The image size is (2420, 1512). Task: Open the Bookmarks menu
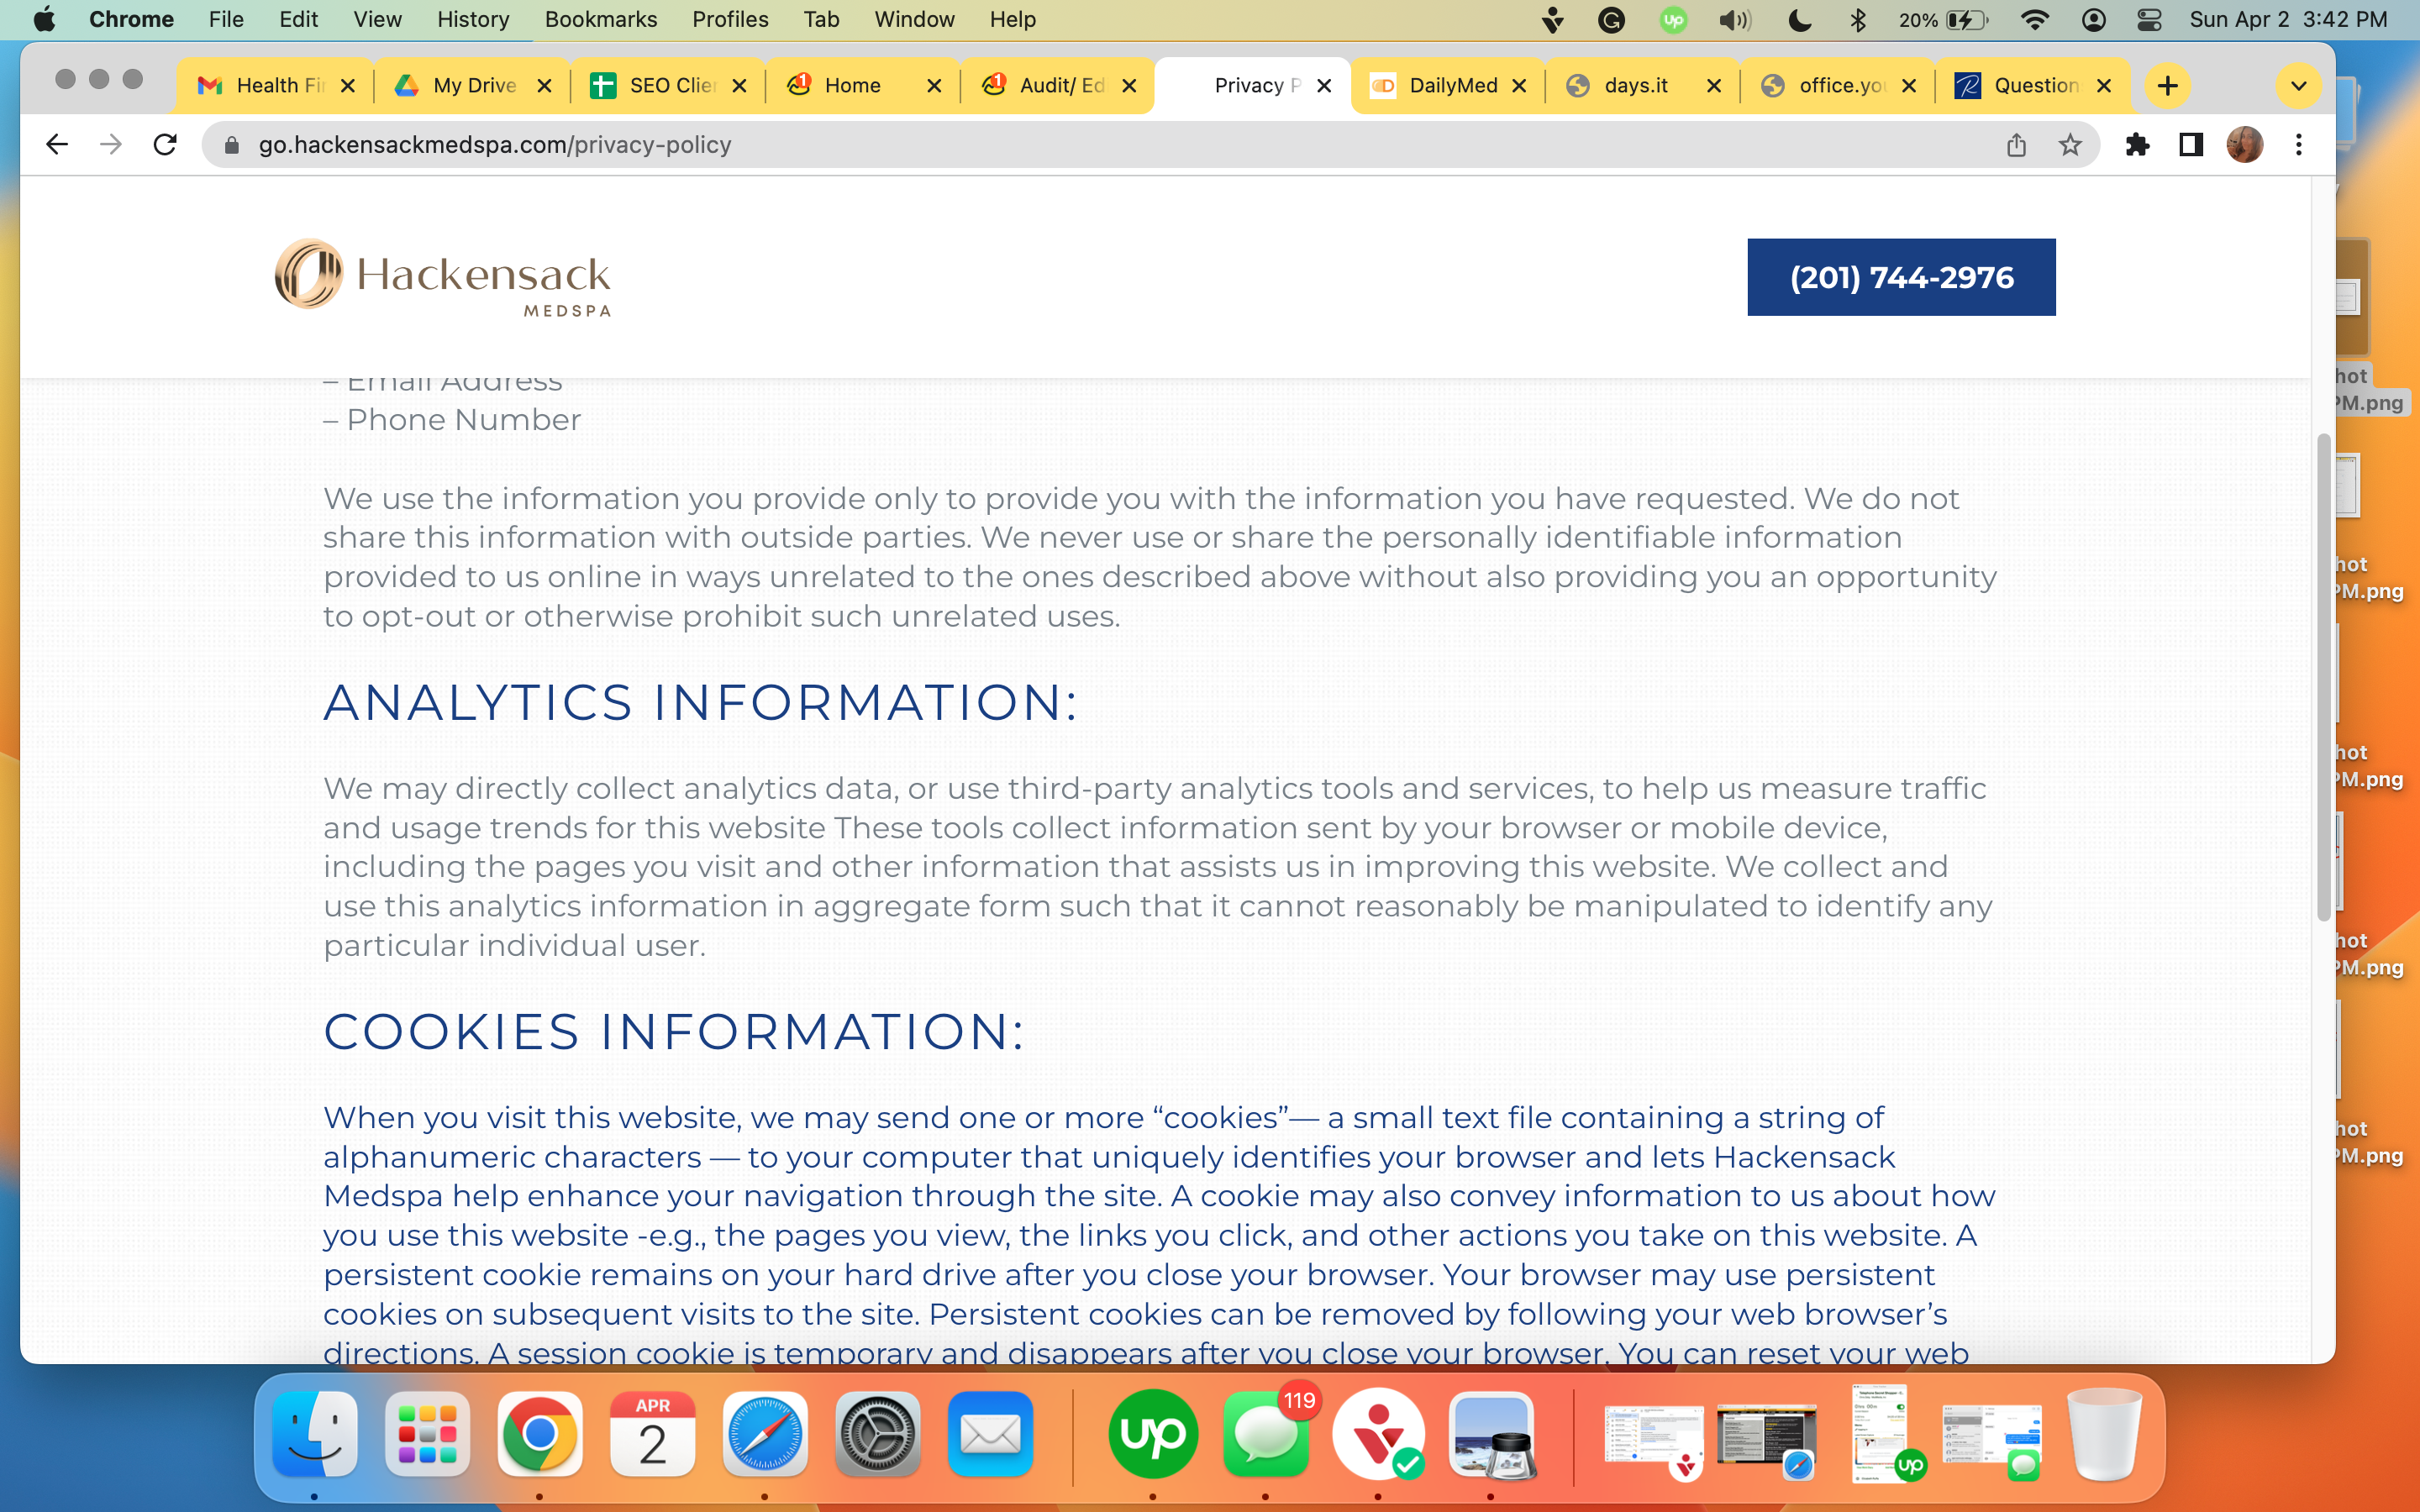pos(601,19)
